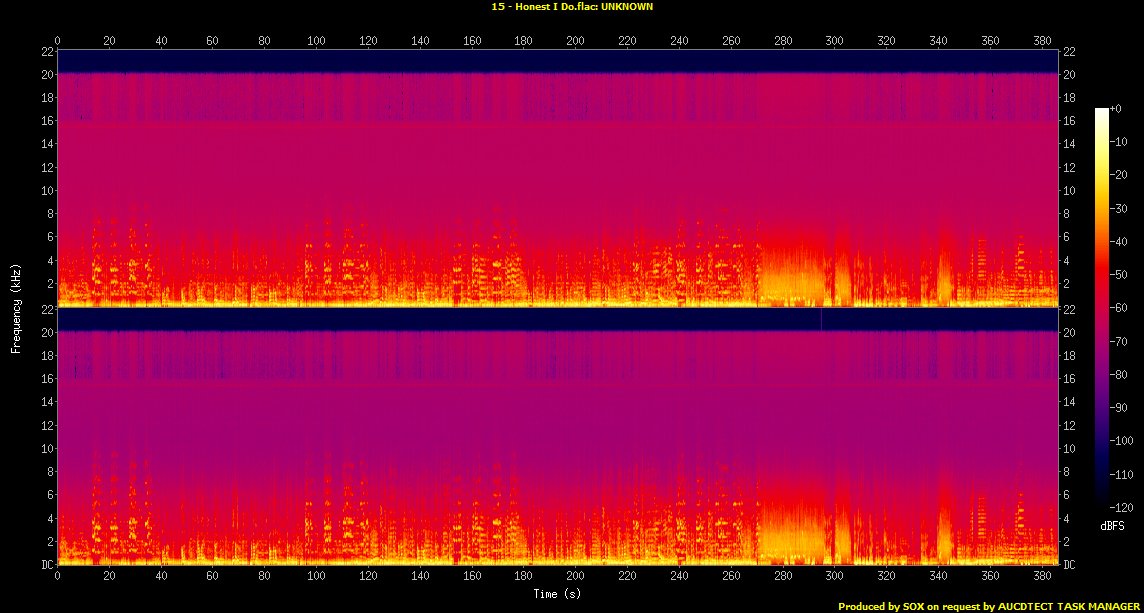
Task: Click the -60 label on the dBFS scale
Action: click(x=1123, y=308)
